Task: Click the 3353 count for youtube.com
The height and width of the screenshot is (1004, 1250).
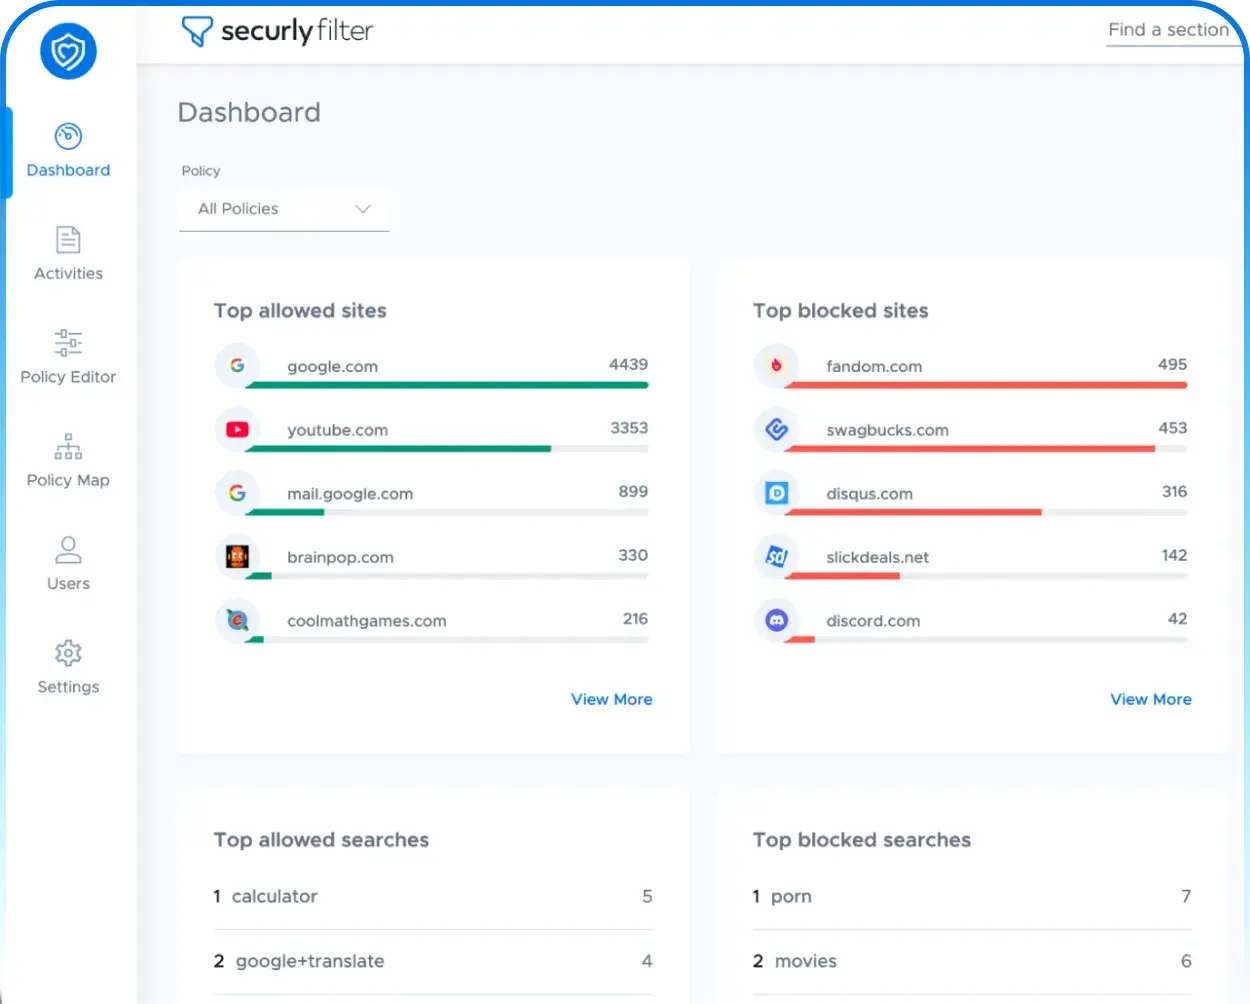Action: coord(629,428)
